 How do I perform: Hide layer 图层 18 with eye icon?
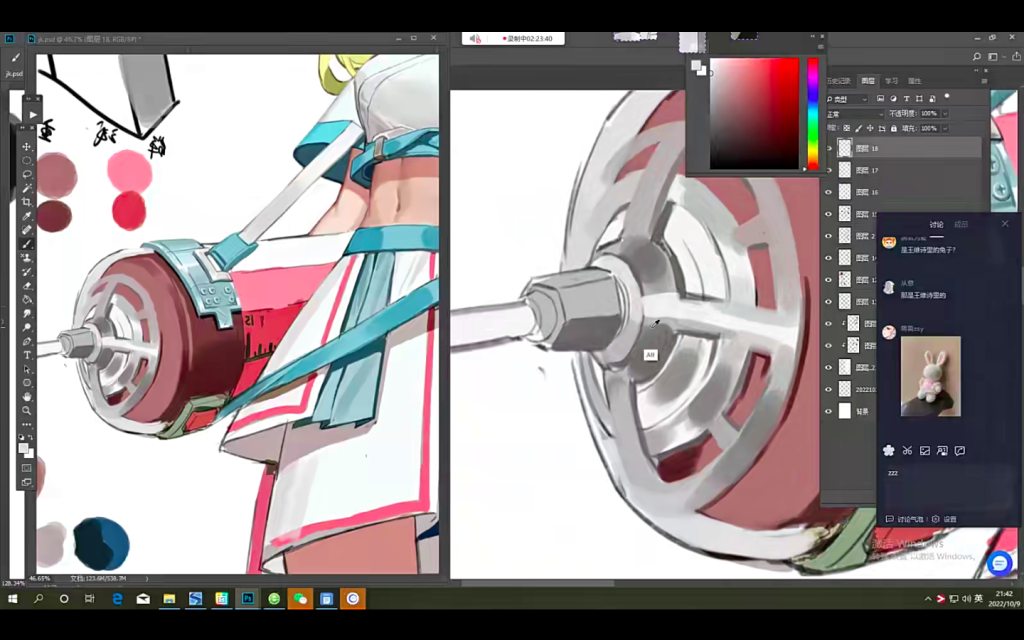828,148
